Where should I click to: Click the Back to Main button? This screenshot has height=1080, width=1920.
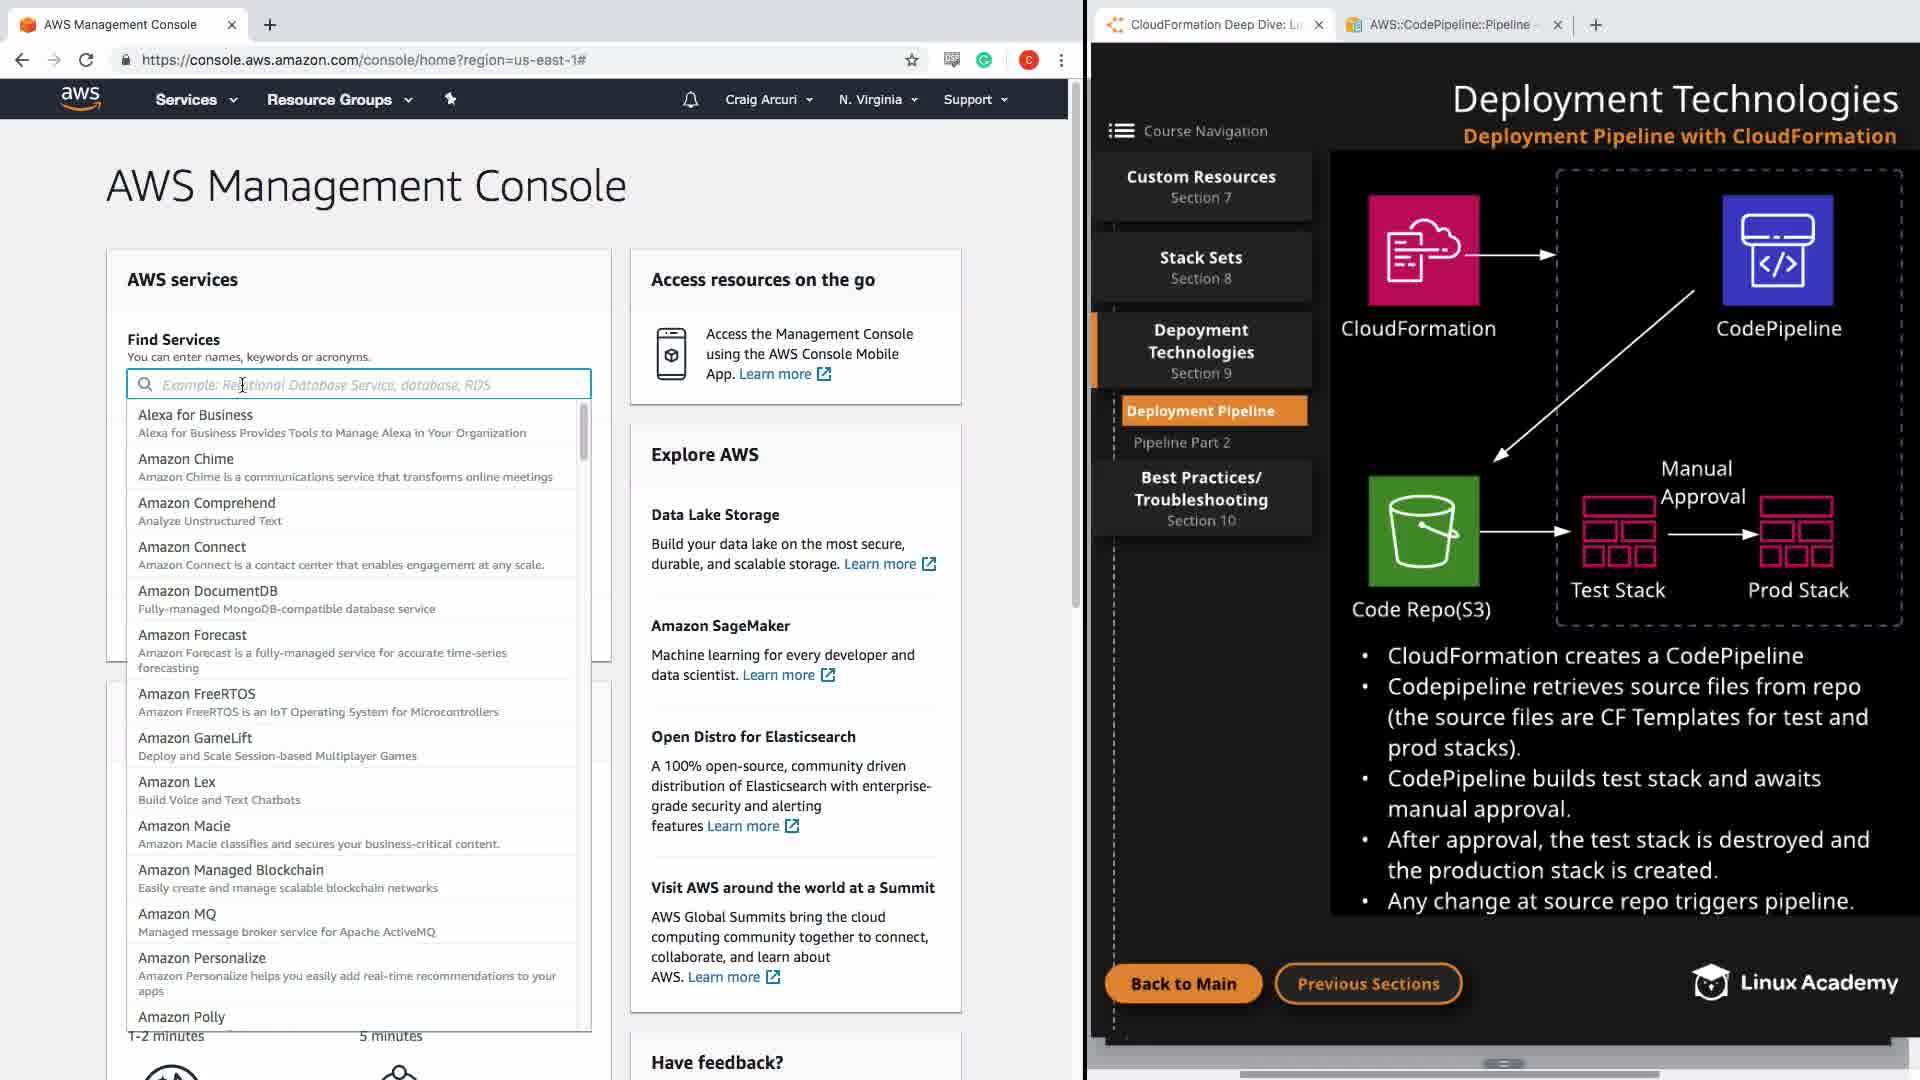tap(1183, 983)
